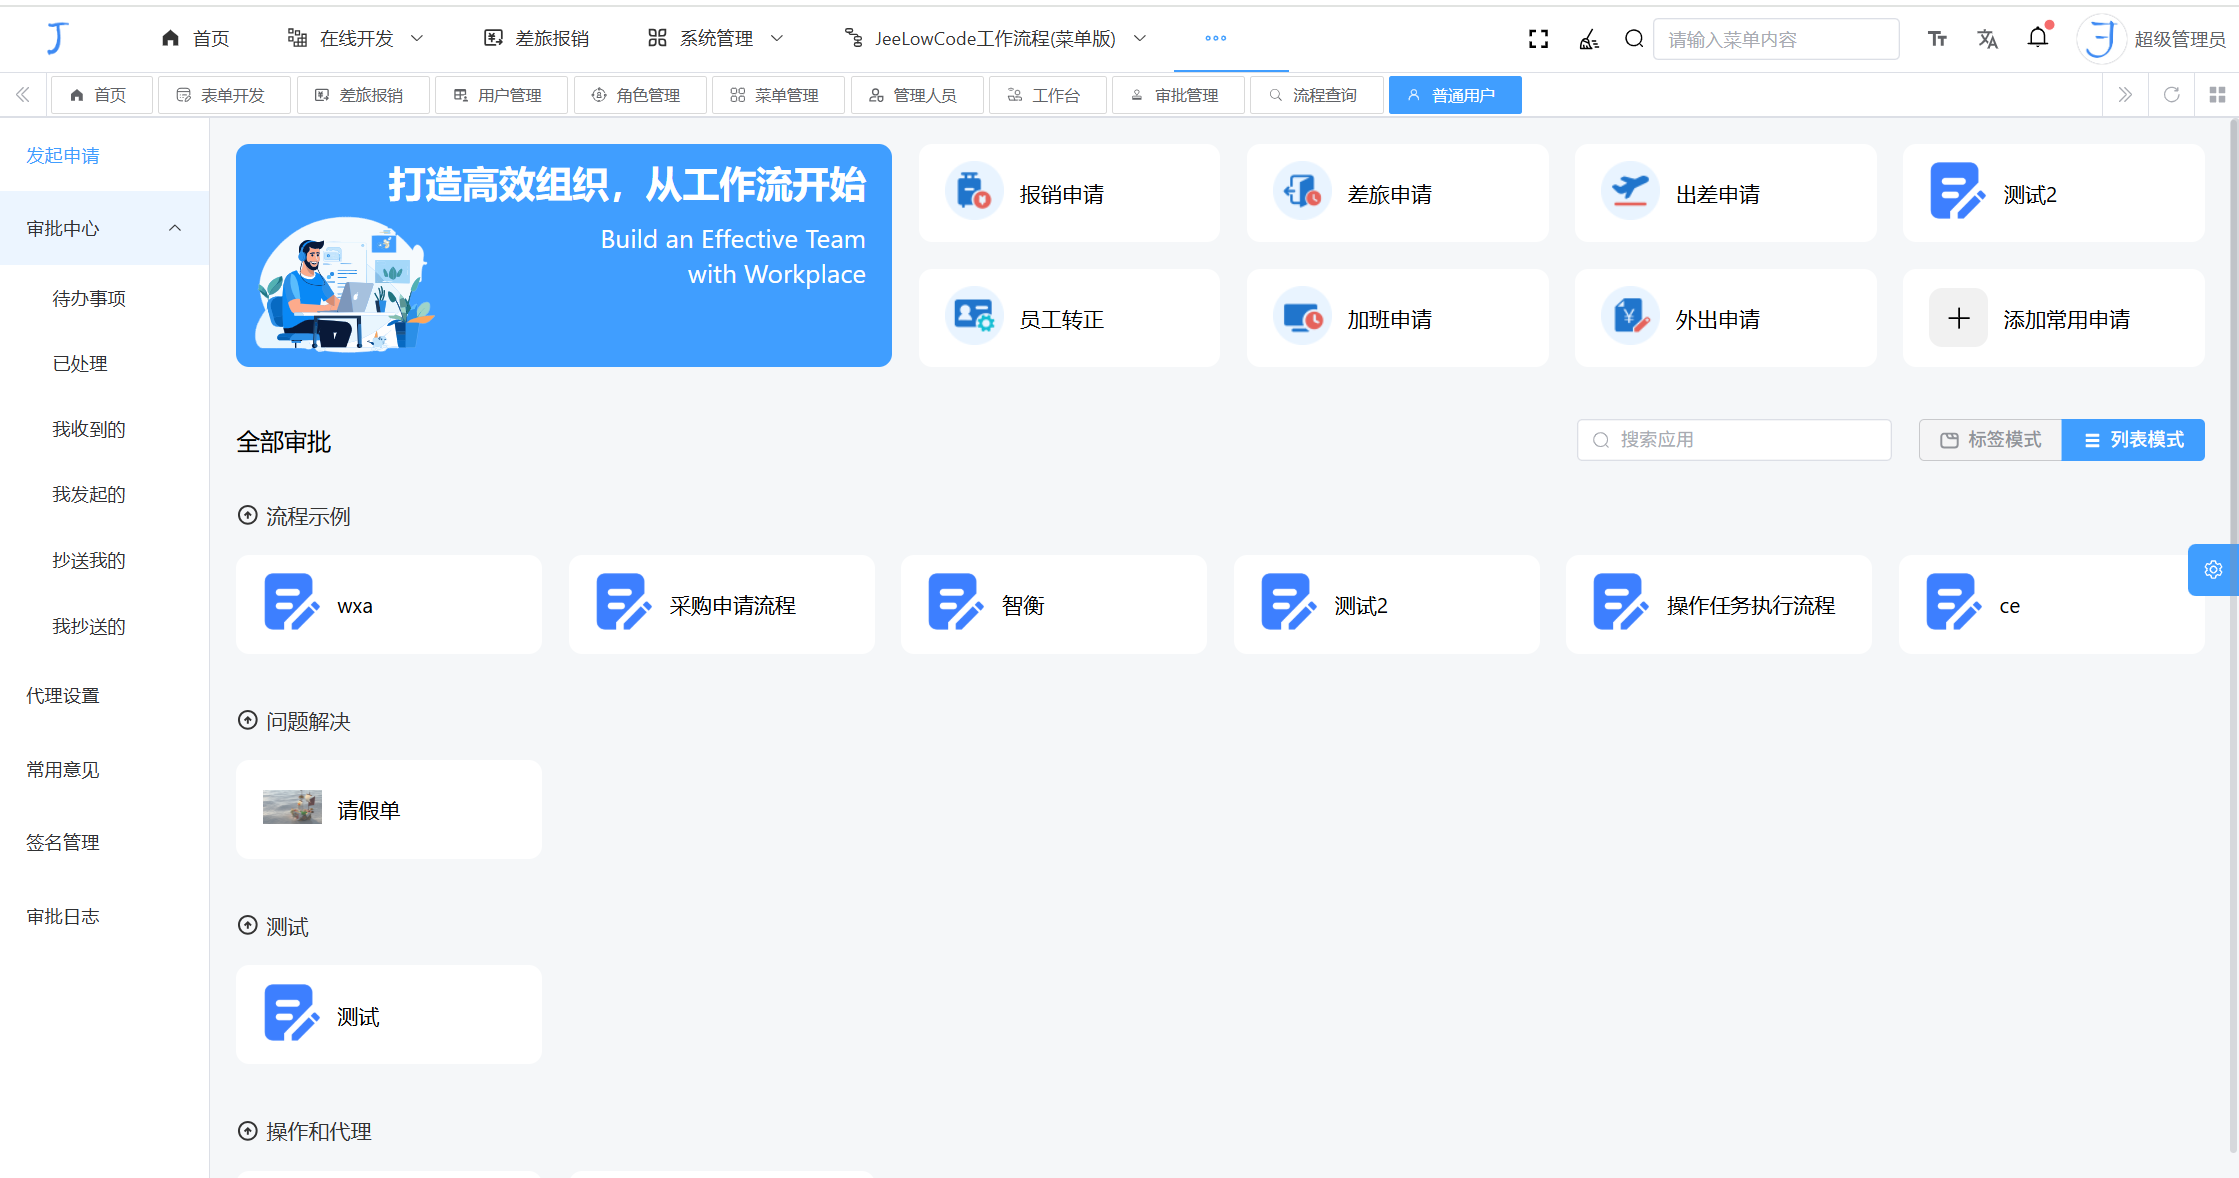Switch to the 菜单管理 tab
The image size is (2239, 1178).
[x=778, y=95]
